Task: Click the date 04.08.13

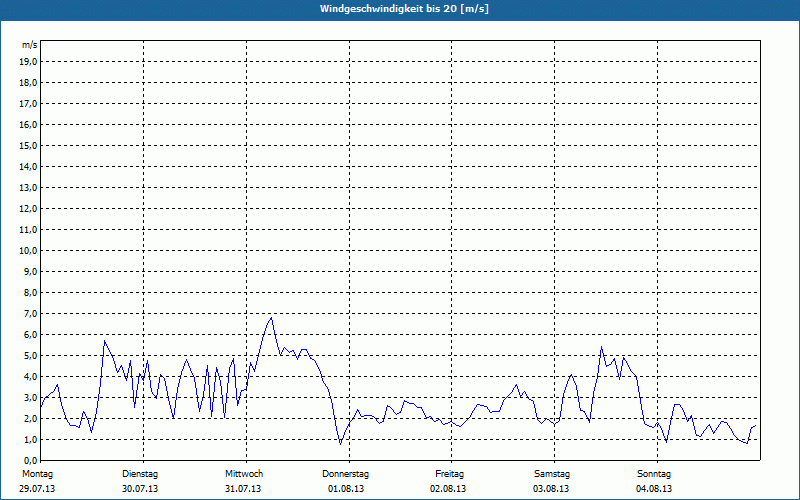Action: tap(654, 489)
